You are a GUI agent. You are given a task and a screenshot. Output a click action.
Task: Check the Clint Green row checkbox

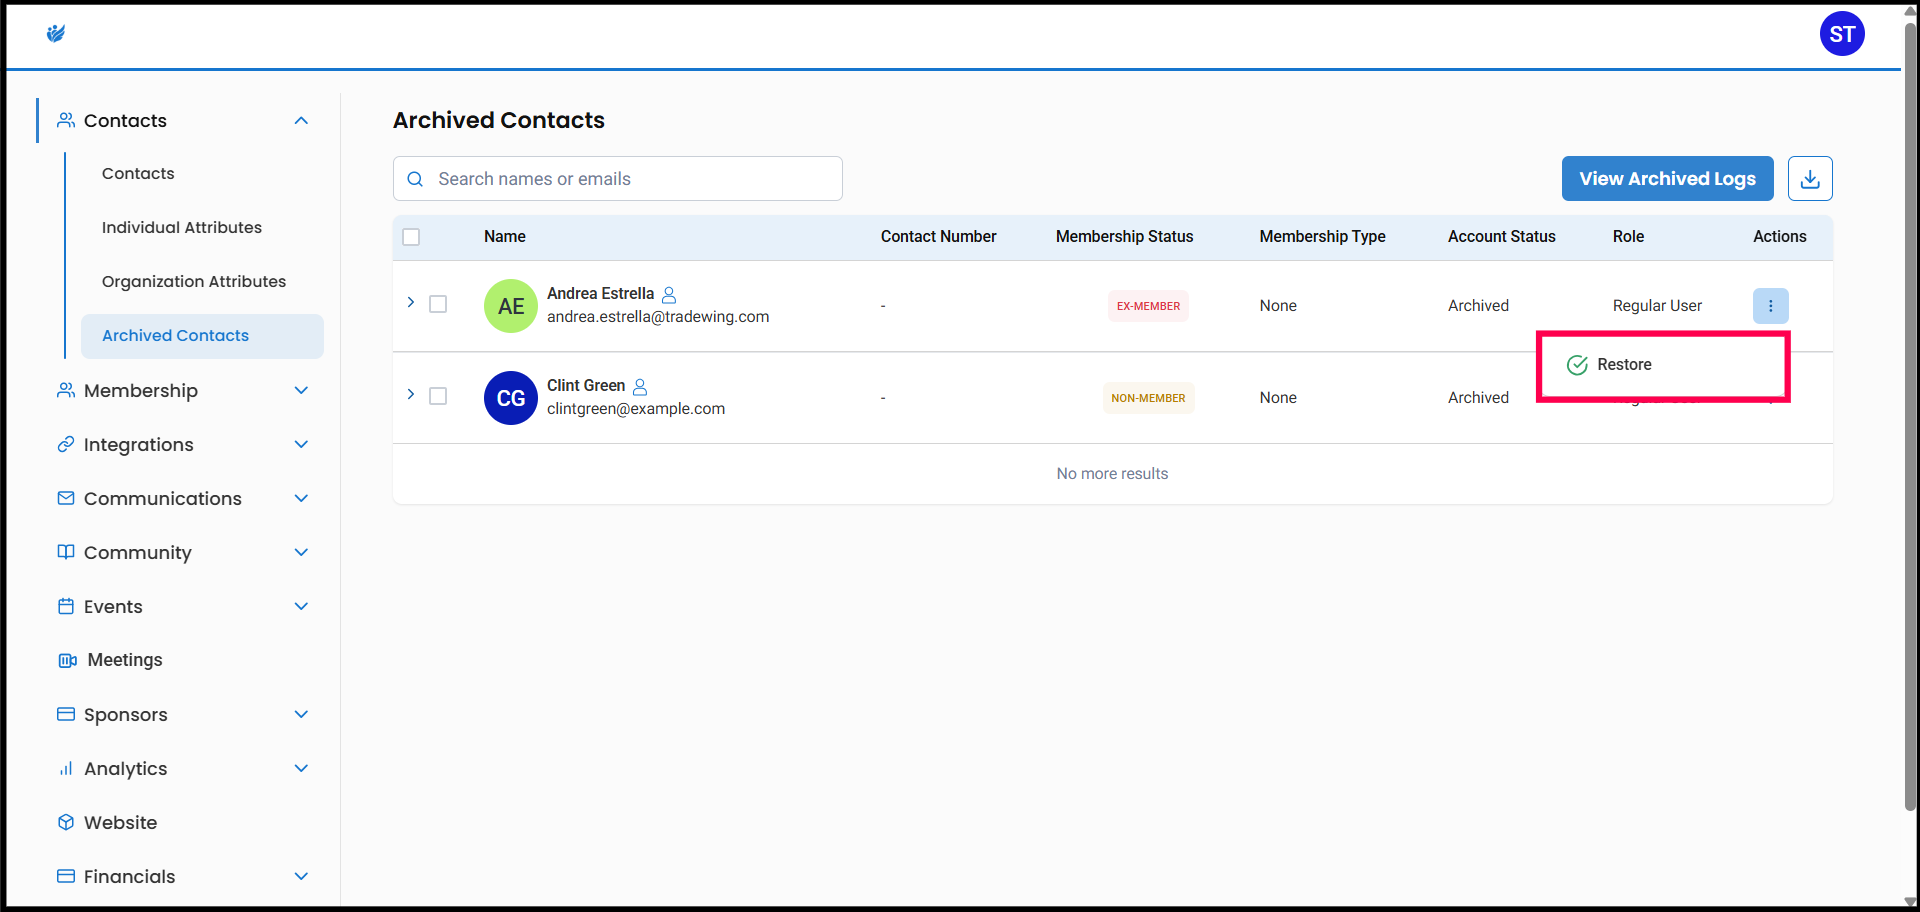[x=438, y=396]
